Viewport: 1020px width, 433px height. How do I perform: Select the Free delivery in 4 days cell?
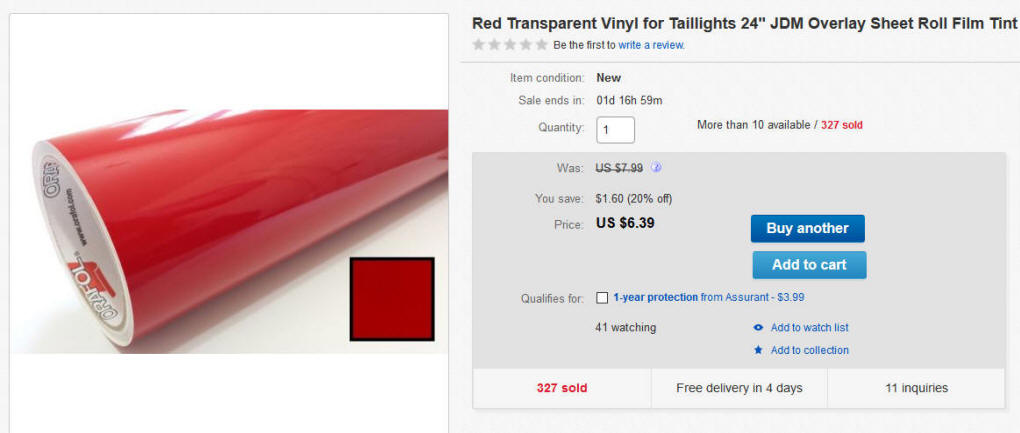click(x=739, y=388)
